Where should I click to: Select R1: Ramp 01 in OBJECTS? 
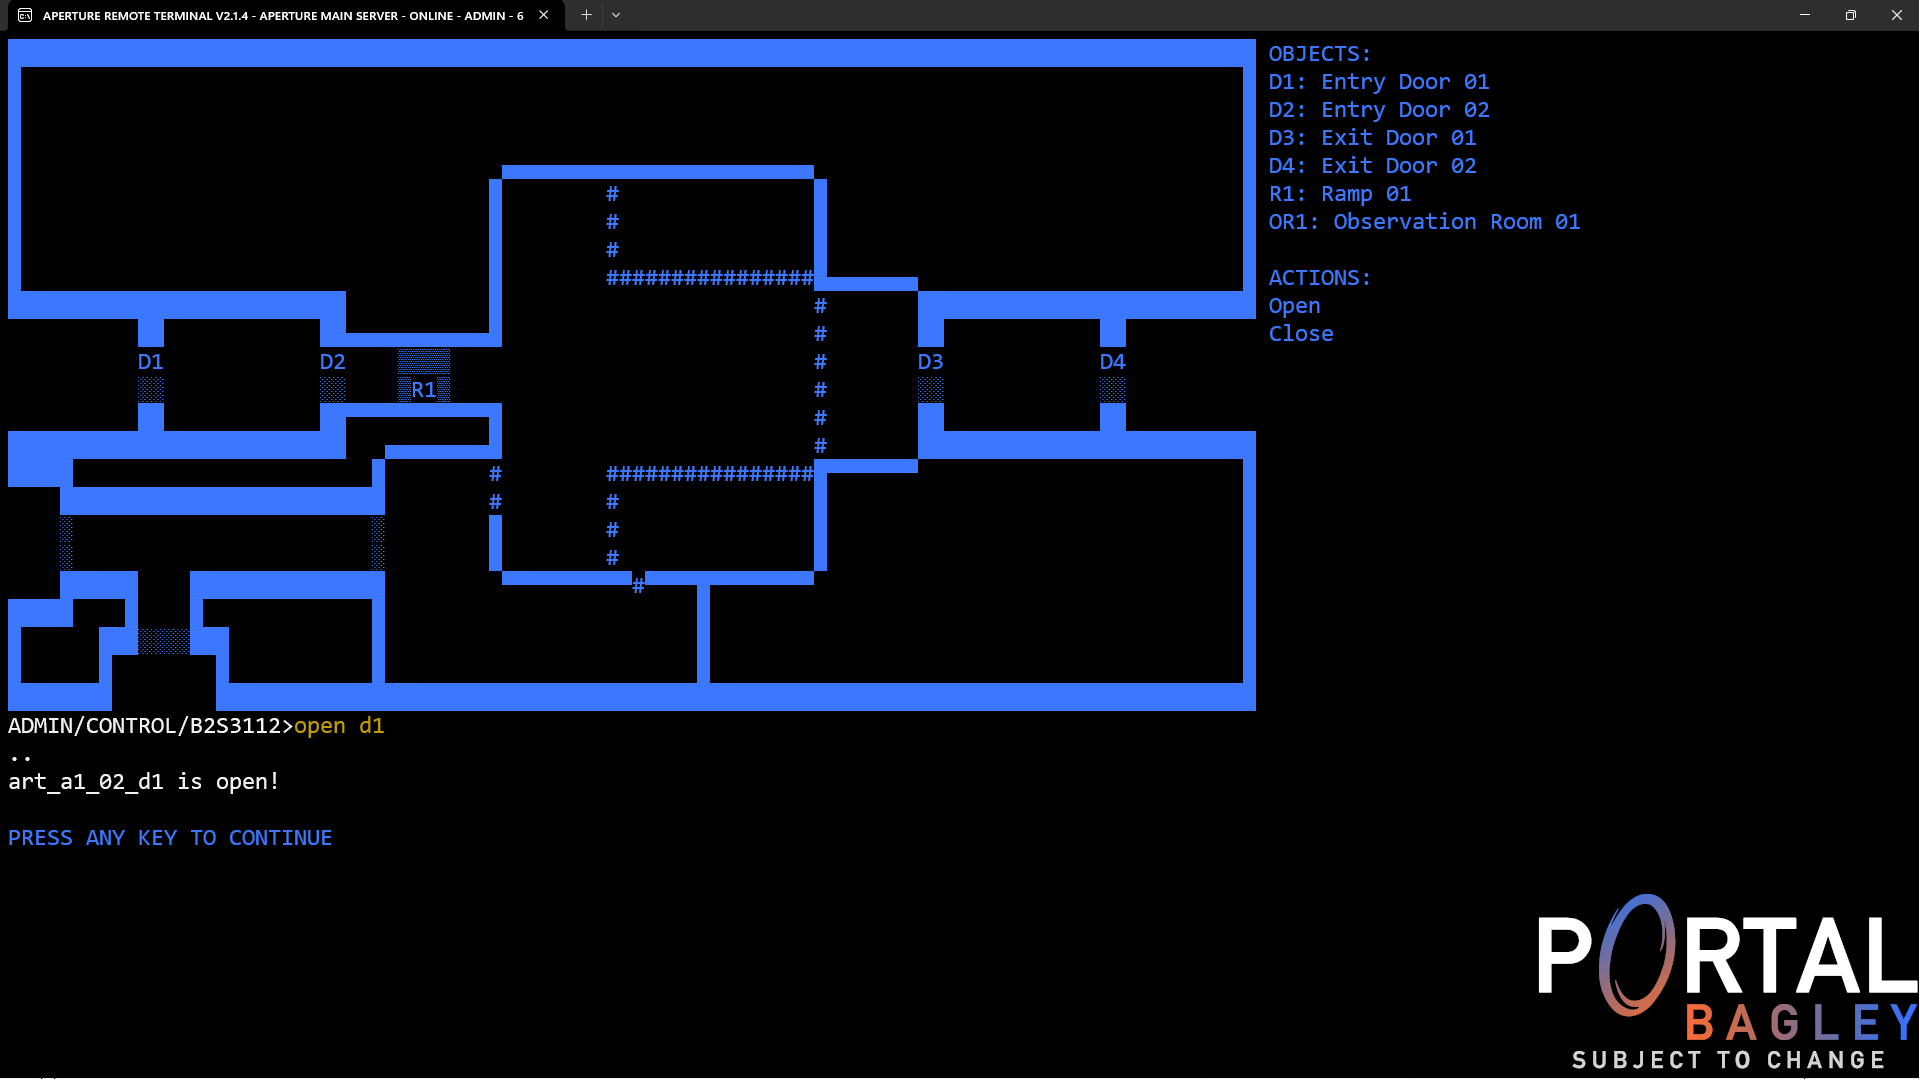tap(1340, 193)
